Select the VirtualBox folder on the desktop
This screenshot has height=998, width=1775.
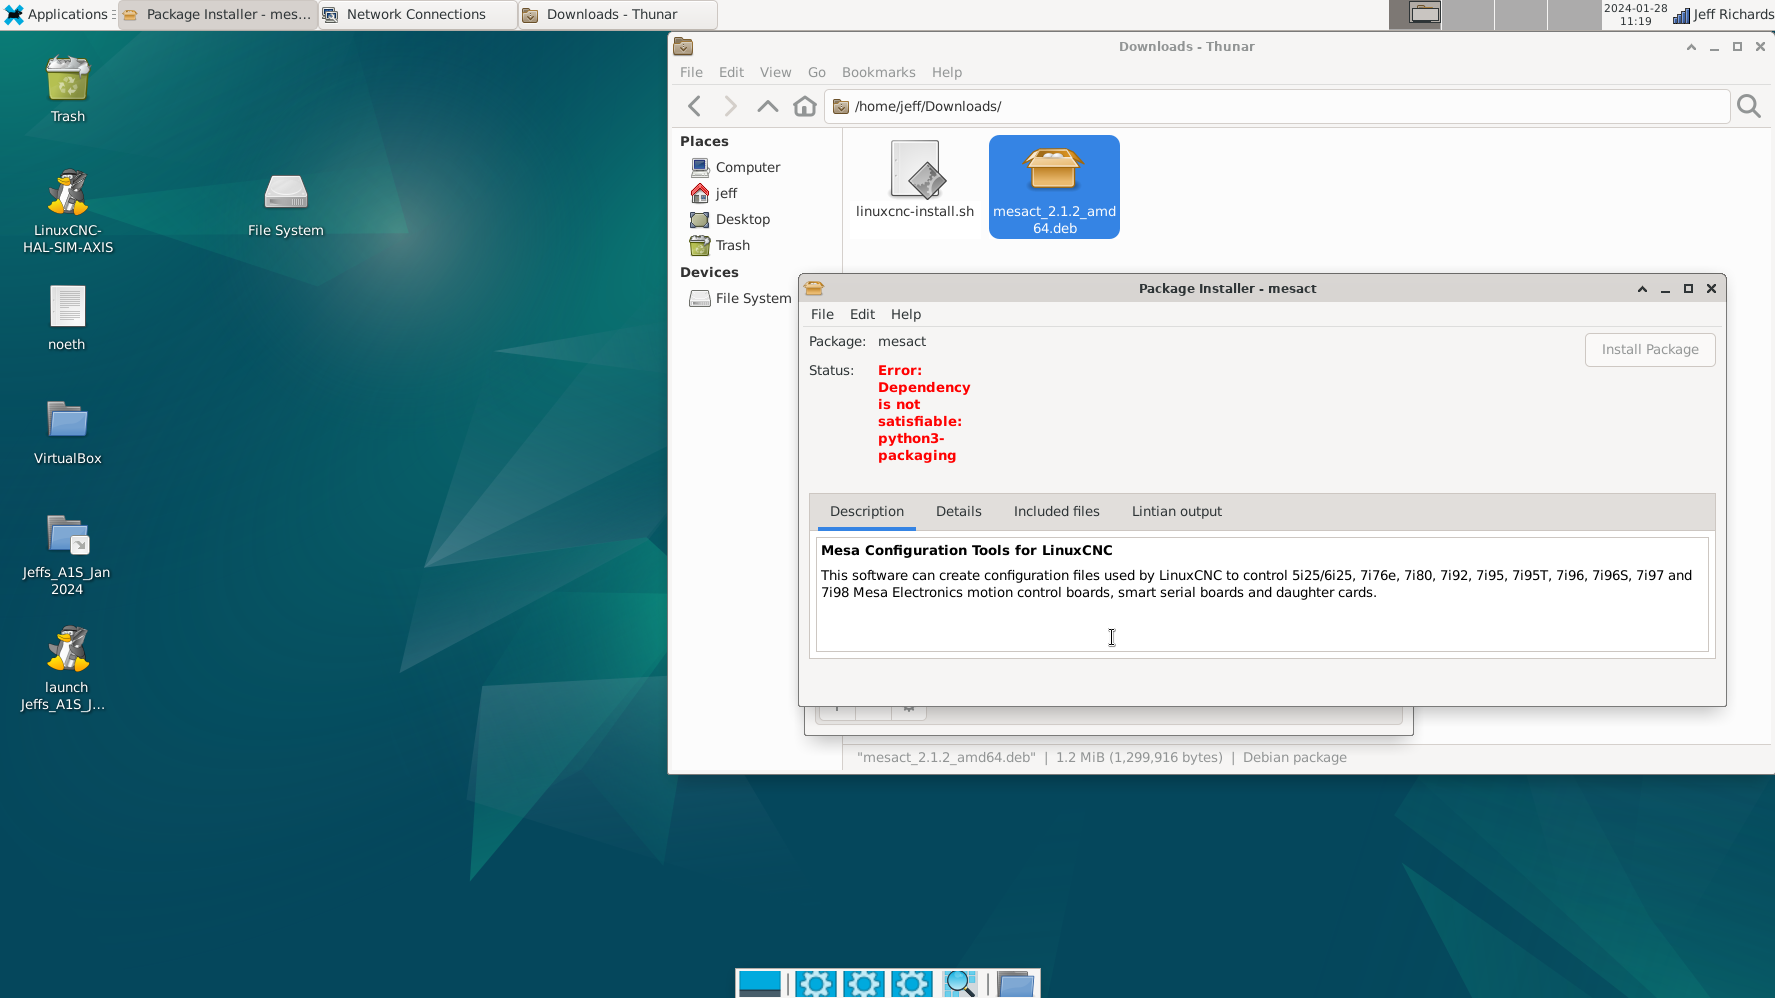pyautogui.click(x=67, y=420)
